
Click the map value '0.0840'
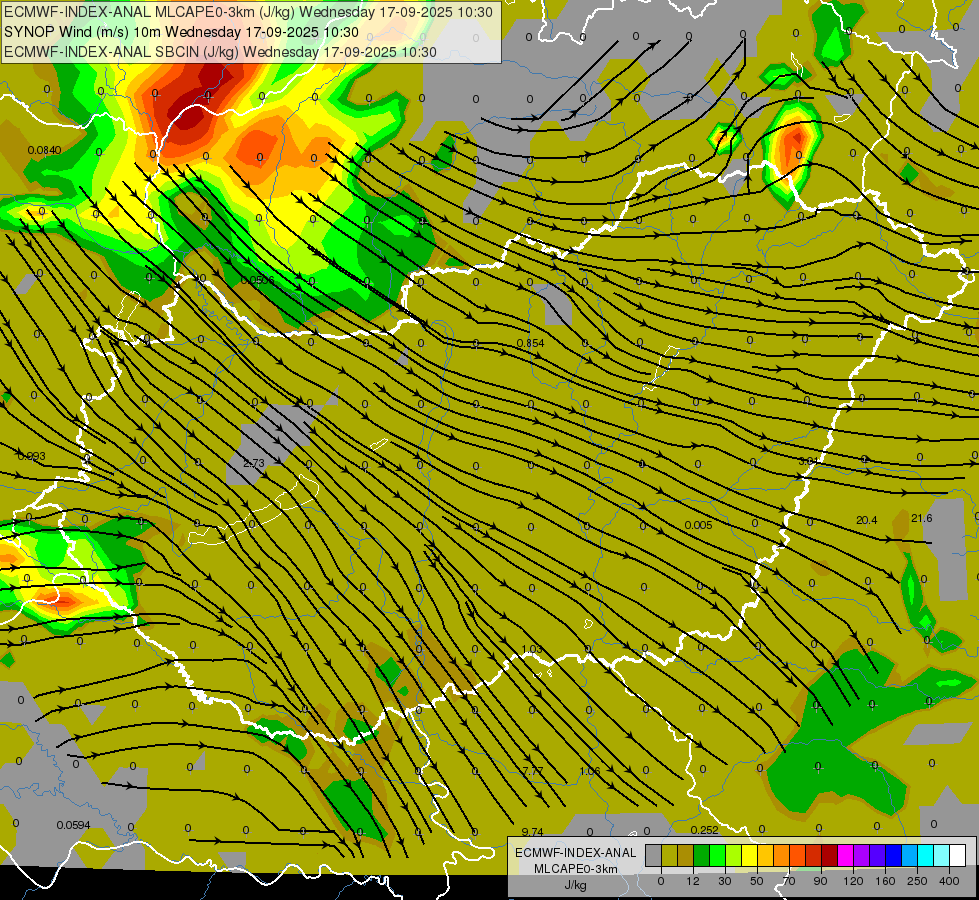coord(44,150)
